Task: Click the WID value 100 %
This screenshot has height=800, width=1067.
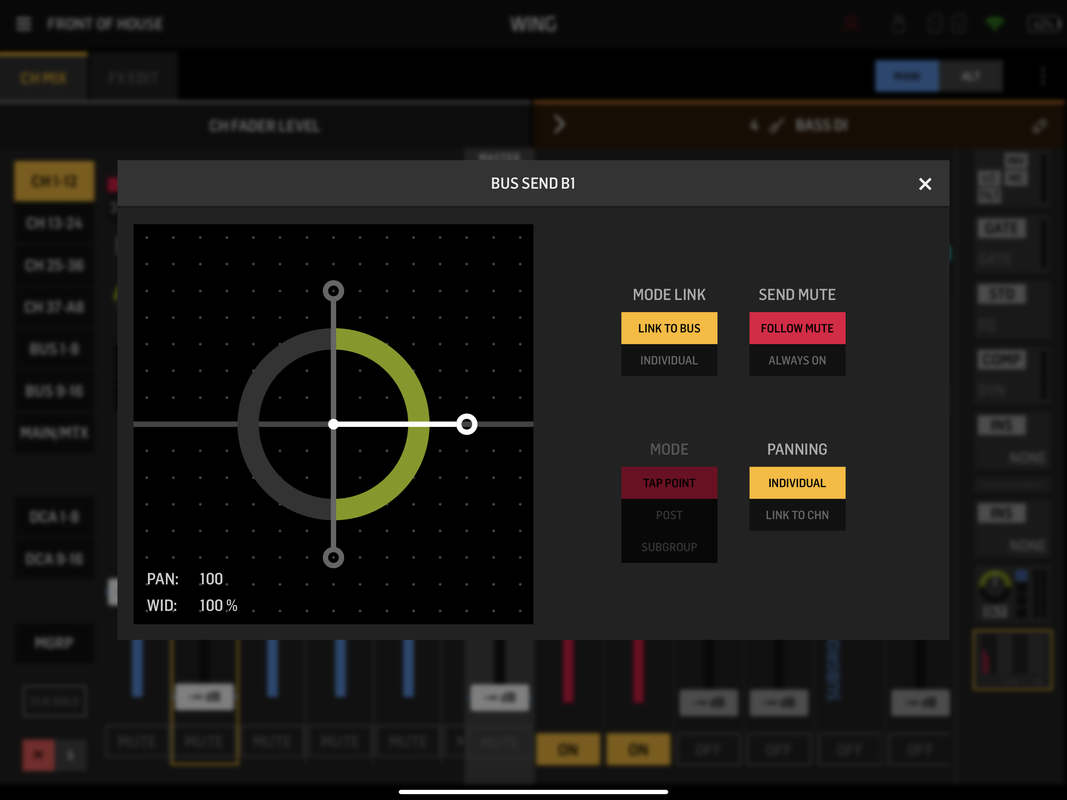Action: [218, 605]
